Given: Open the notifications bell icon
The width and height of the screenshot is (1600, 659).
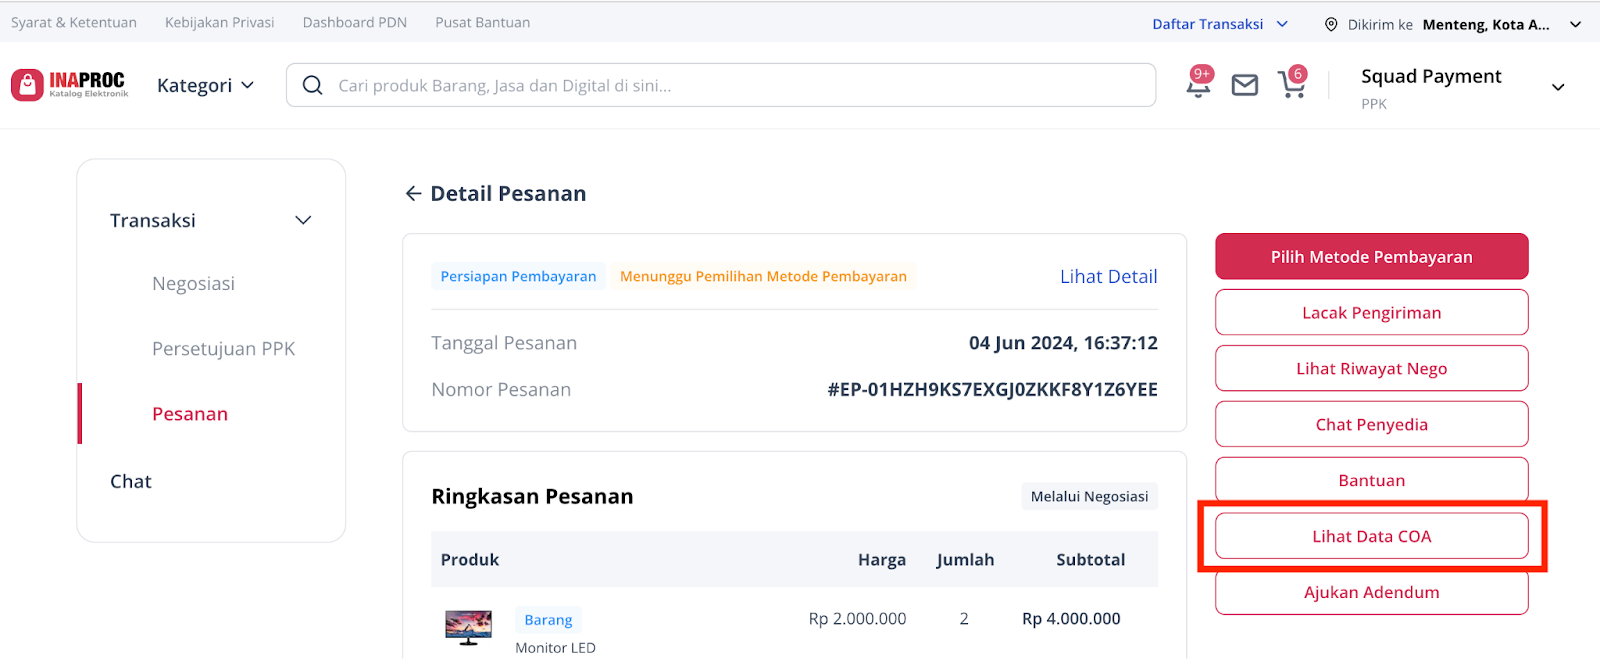Looking at the screenshot, I should tap(1197, 85).
